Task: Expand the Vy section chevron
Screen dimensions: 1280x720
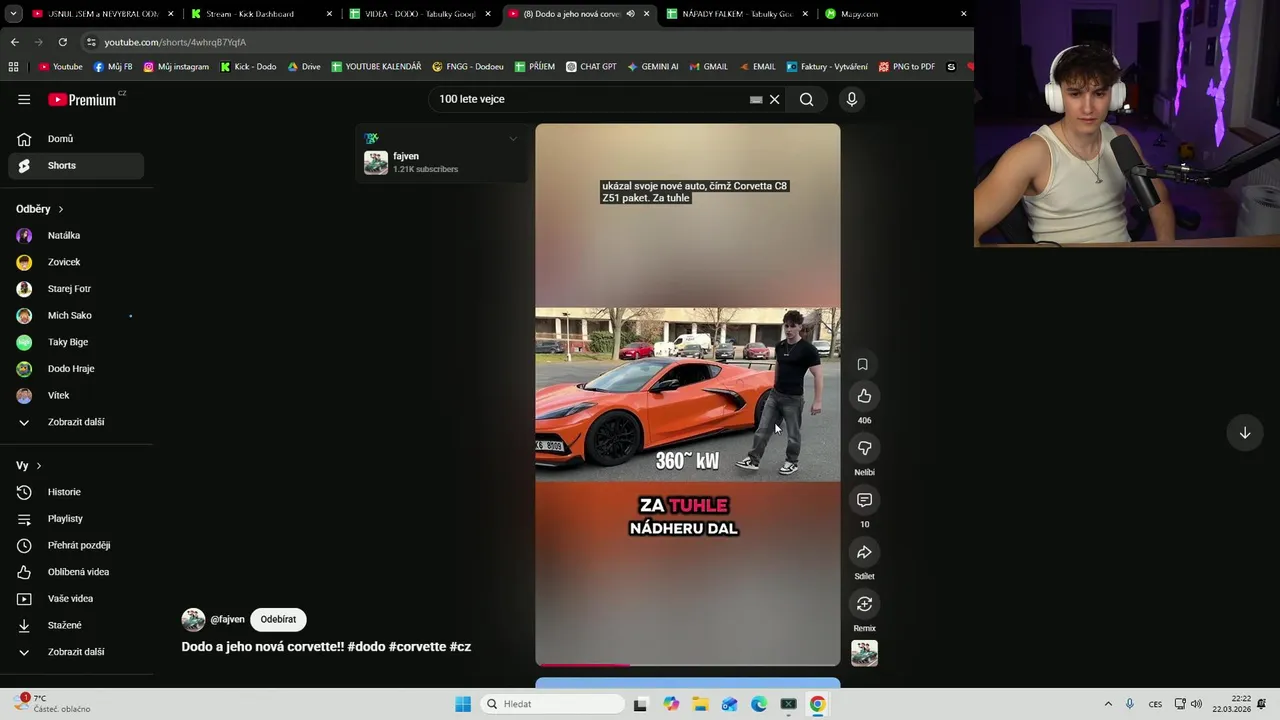Action: [x=39, y=466]
